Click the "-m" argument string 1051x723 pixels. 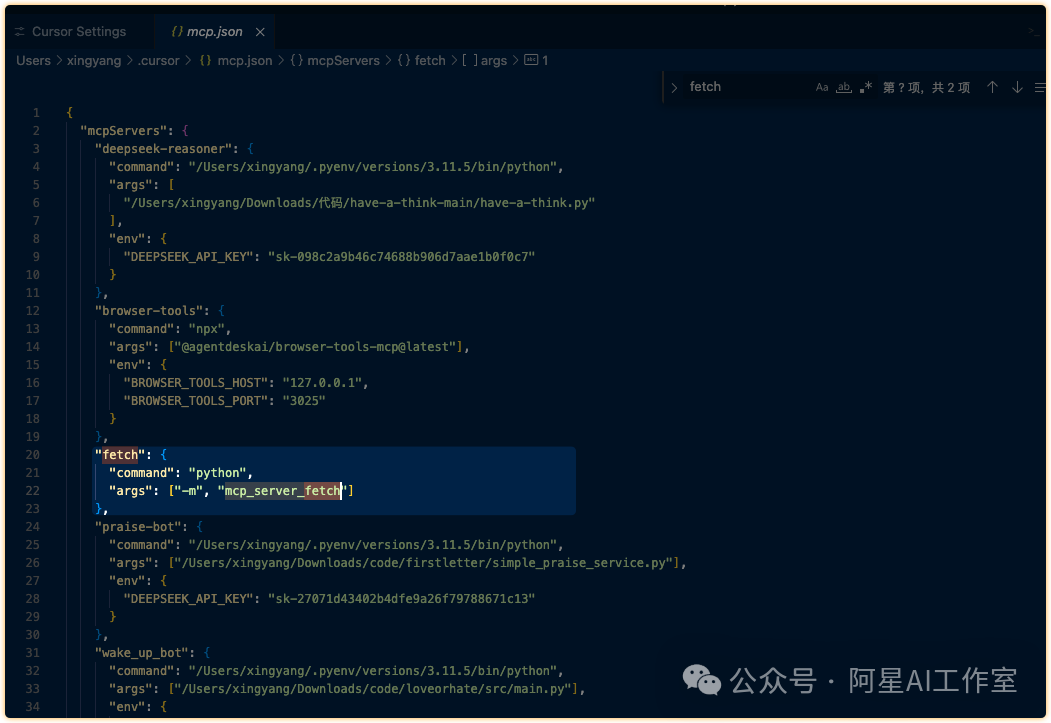click(188, 491)
